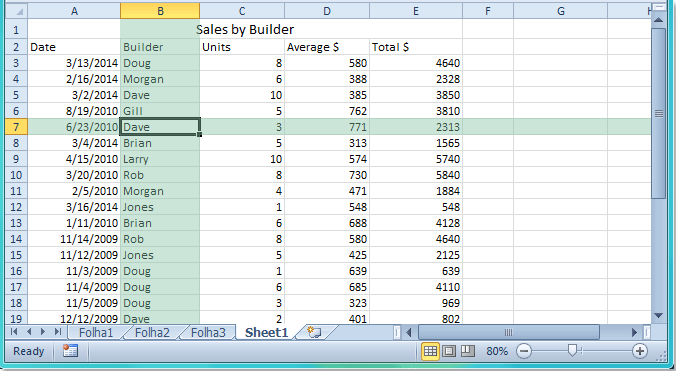Click the vertical split box above scrollbar
Image resolution: width=676 pixels, height=371 pixels.
pyautogui.click(x=658, y=7)
